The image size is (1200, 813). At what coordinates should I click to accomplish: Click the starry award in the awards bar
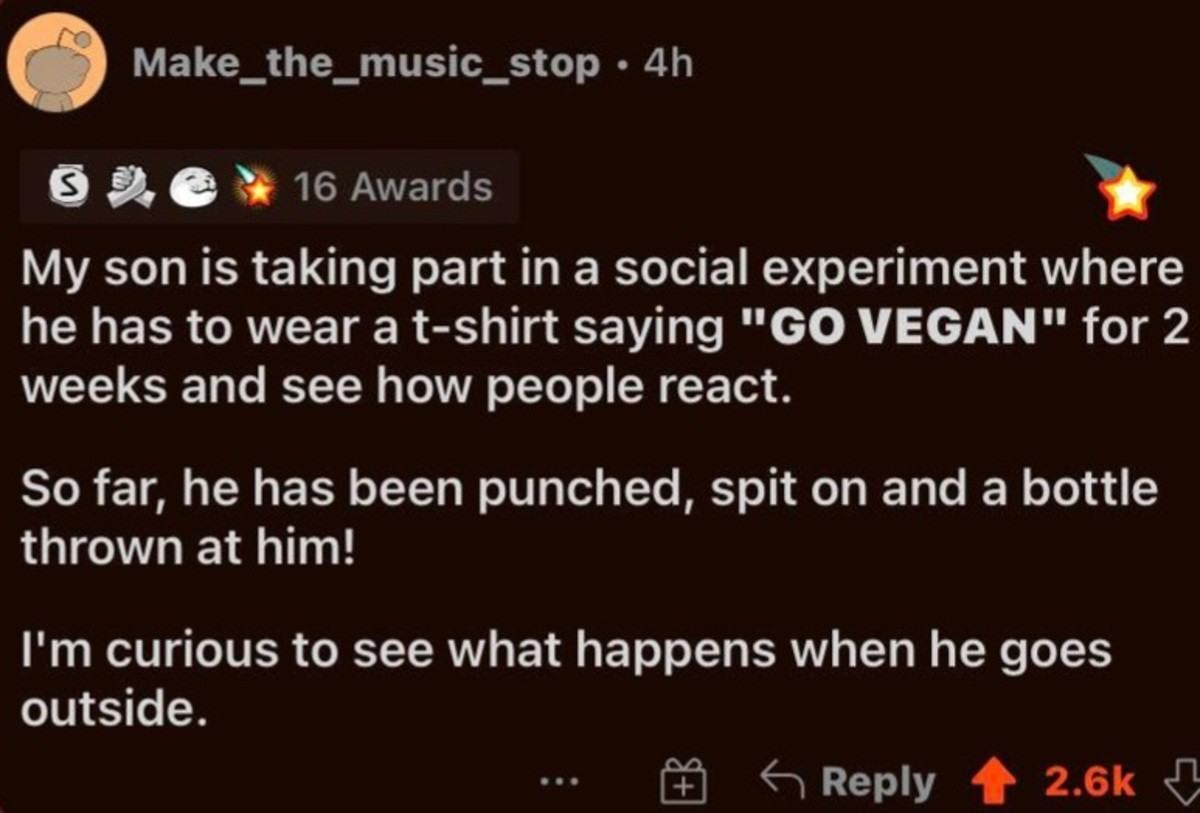click(x=252, y=186)
